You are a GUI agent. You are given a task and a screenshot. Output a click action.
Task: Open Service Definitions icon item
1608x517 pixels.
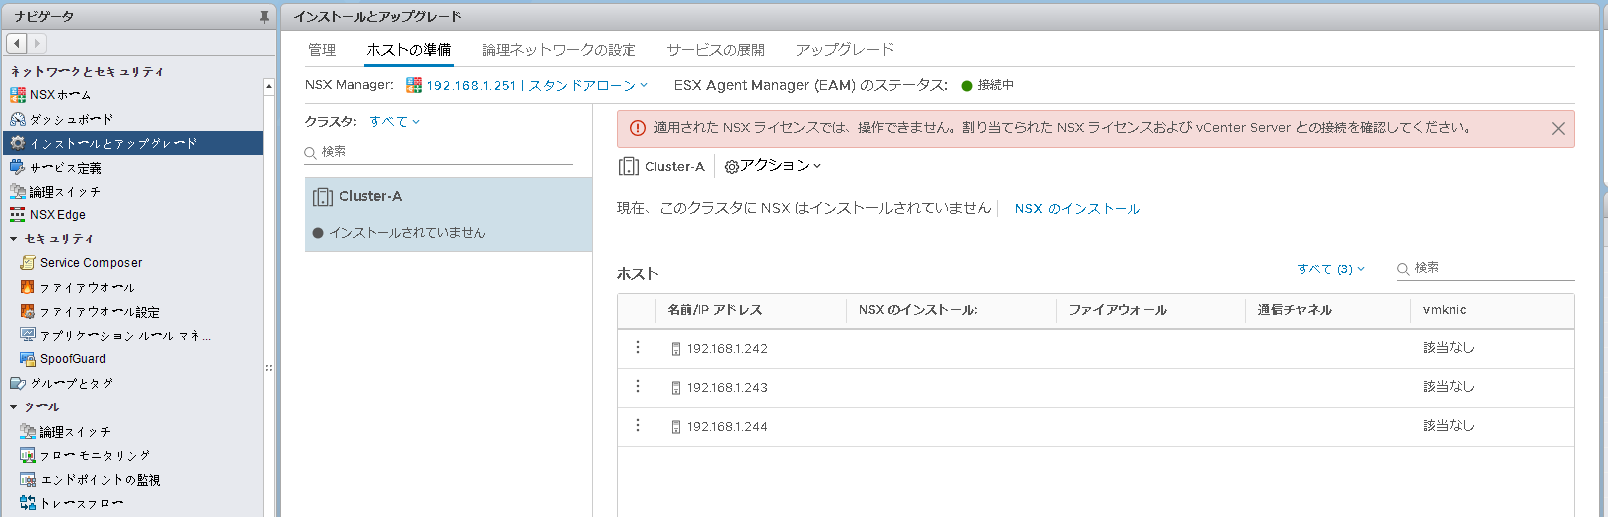pyautogui.click(x=18, y=167)
